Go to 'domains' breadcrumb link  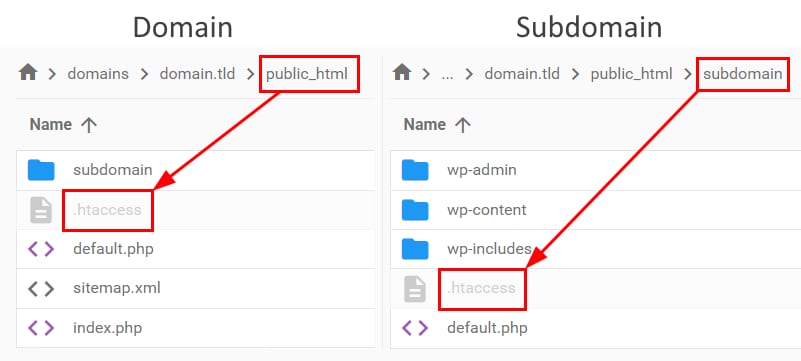[98, 74]
